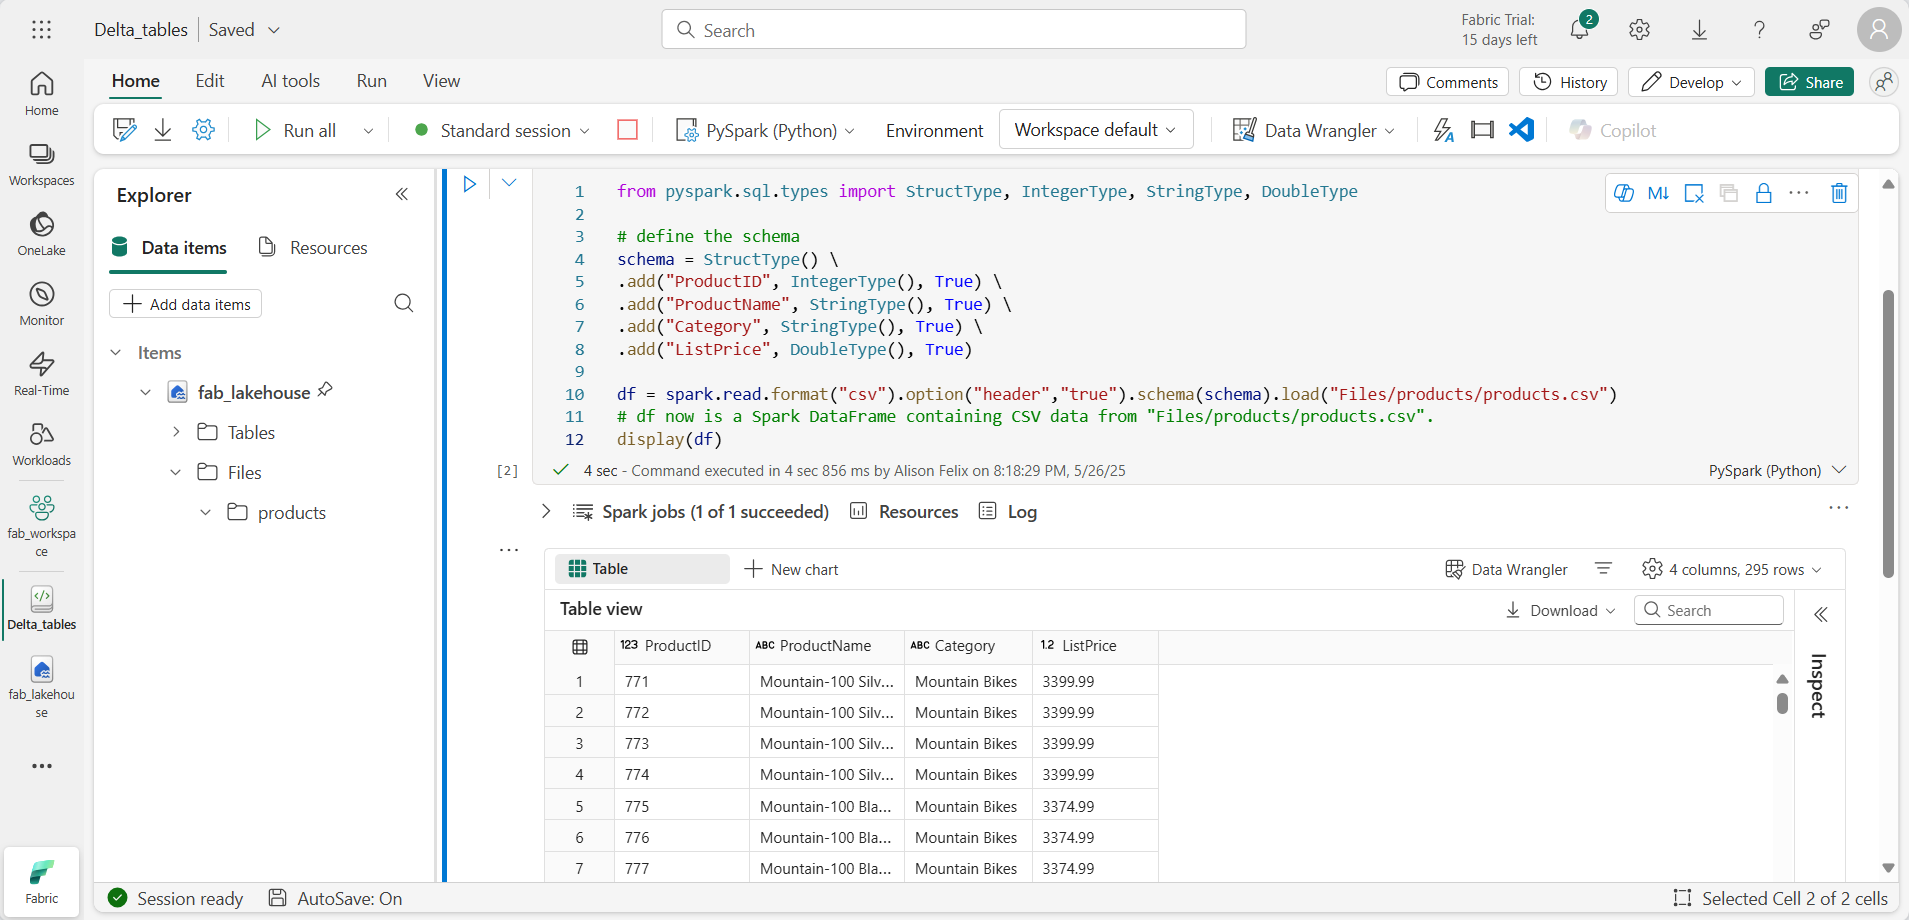Delete the cell with trash icon
1909x920 pixels.
pos(1839,193)
